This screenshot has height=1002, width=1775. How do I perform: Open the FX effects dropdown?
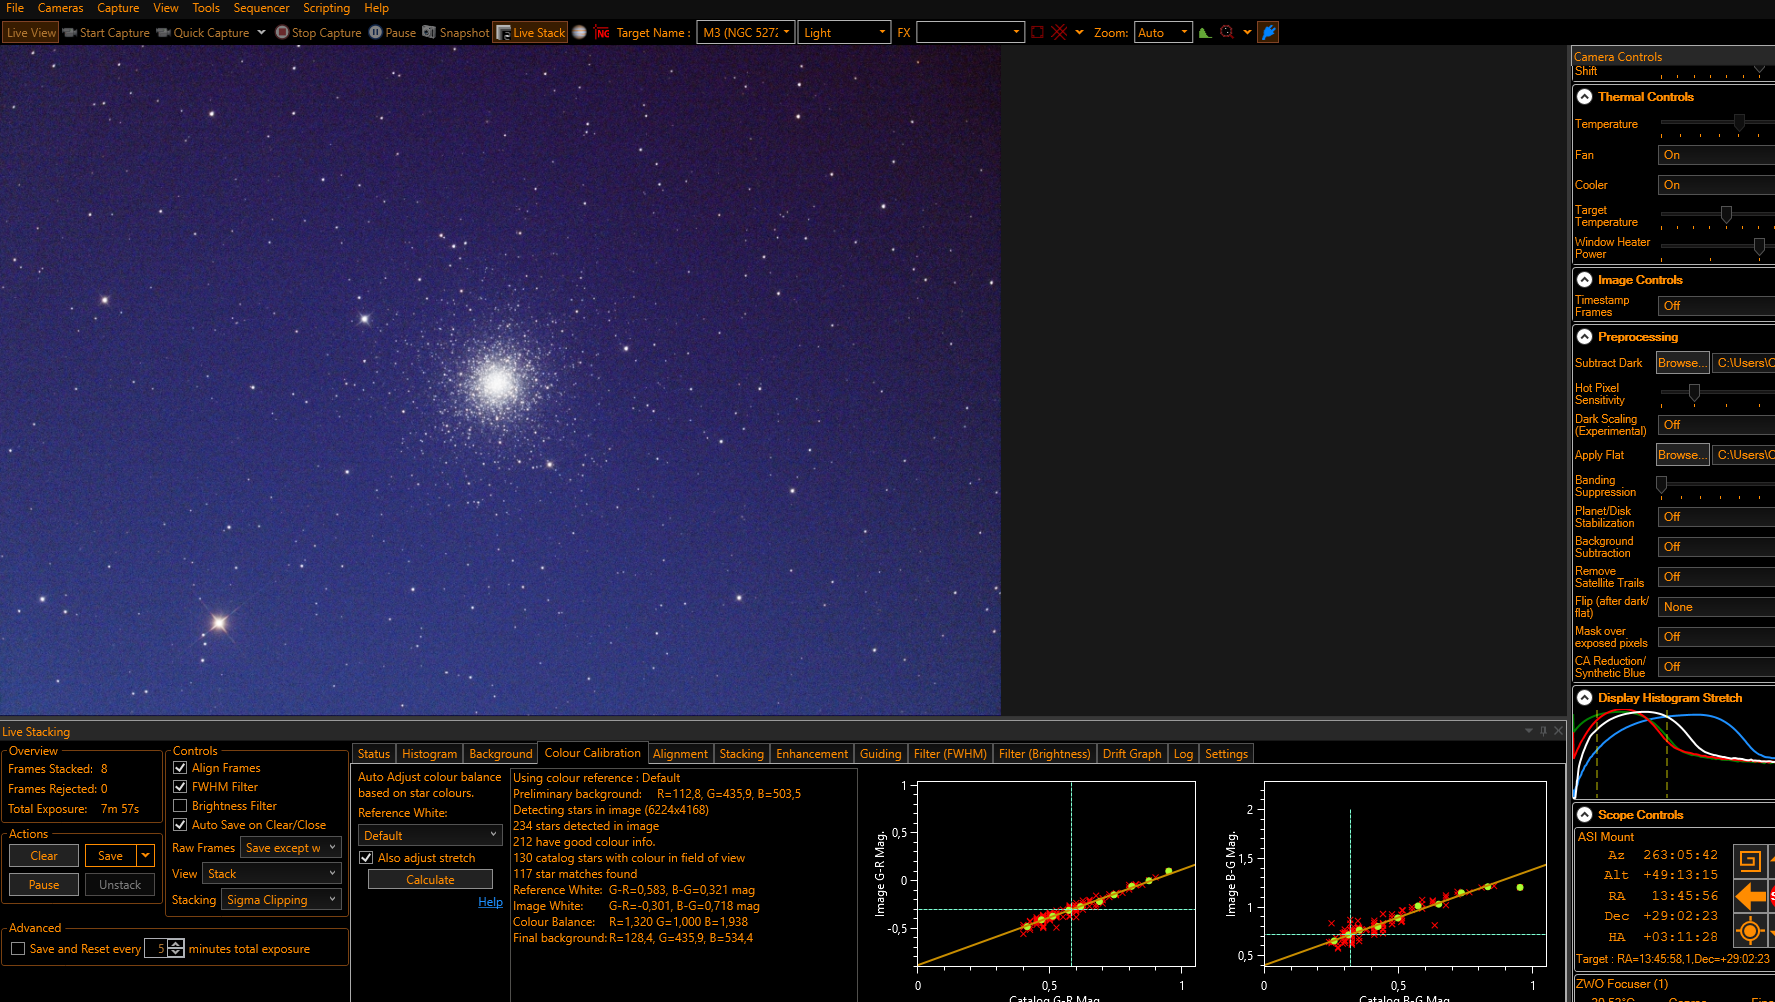(x=970, y=33)
